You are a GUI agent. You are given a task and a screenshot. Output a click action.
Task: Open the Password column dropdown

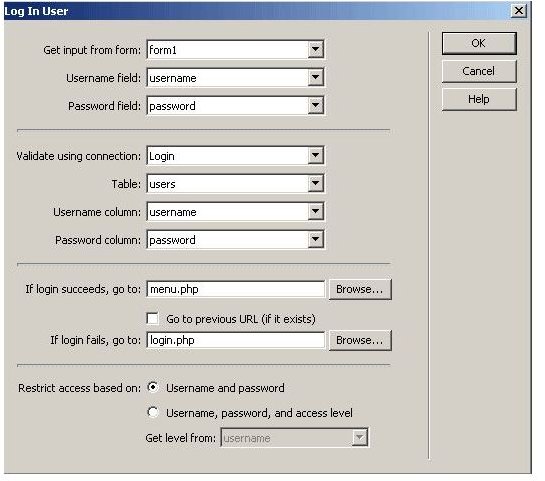(236, 240)
